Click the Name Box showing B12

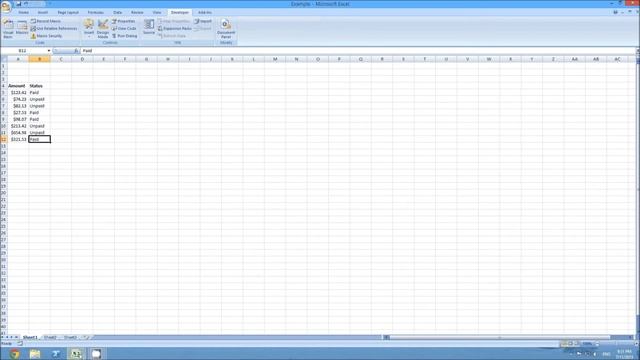pyautogui.click(x=24, y=51)
